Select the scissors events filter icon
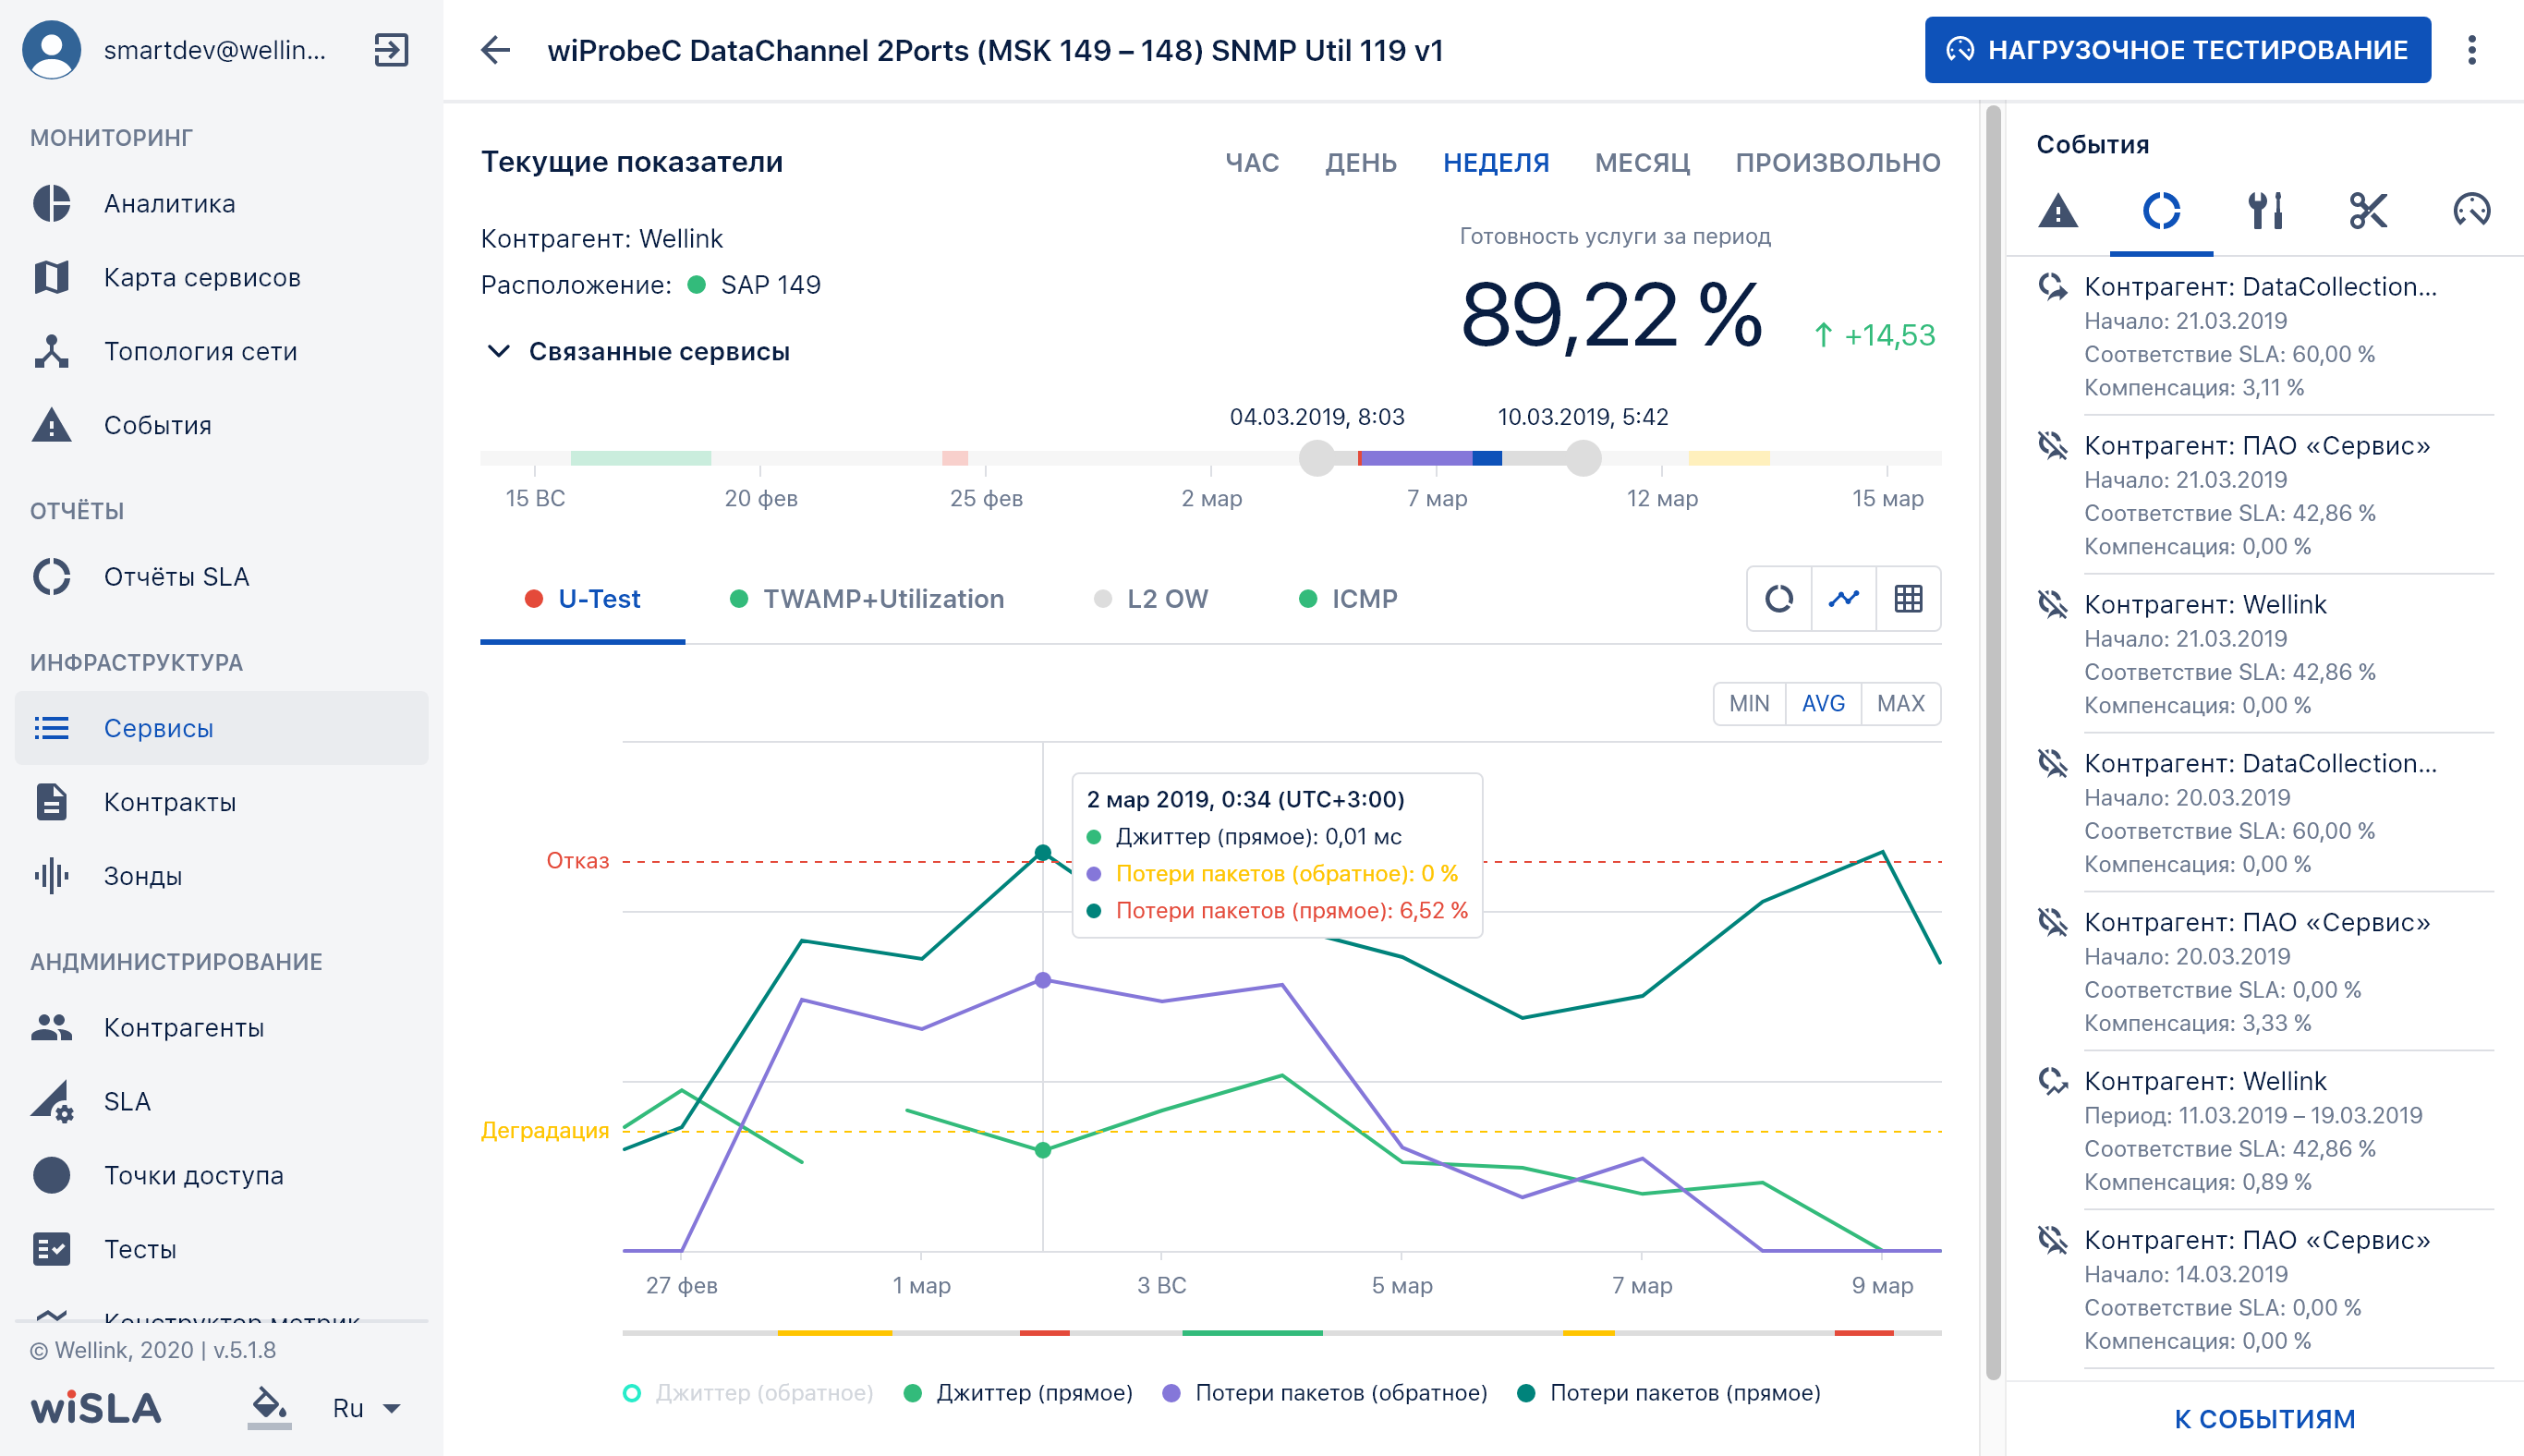Viewport: 2524px width, 1456px height. coord(2368,211)
